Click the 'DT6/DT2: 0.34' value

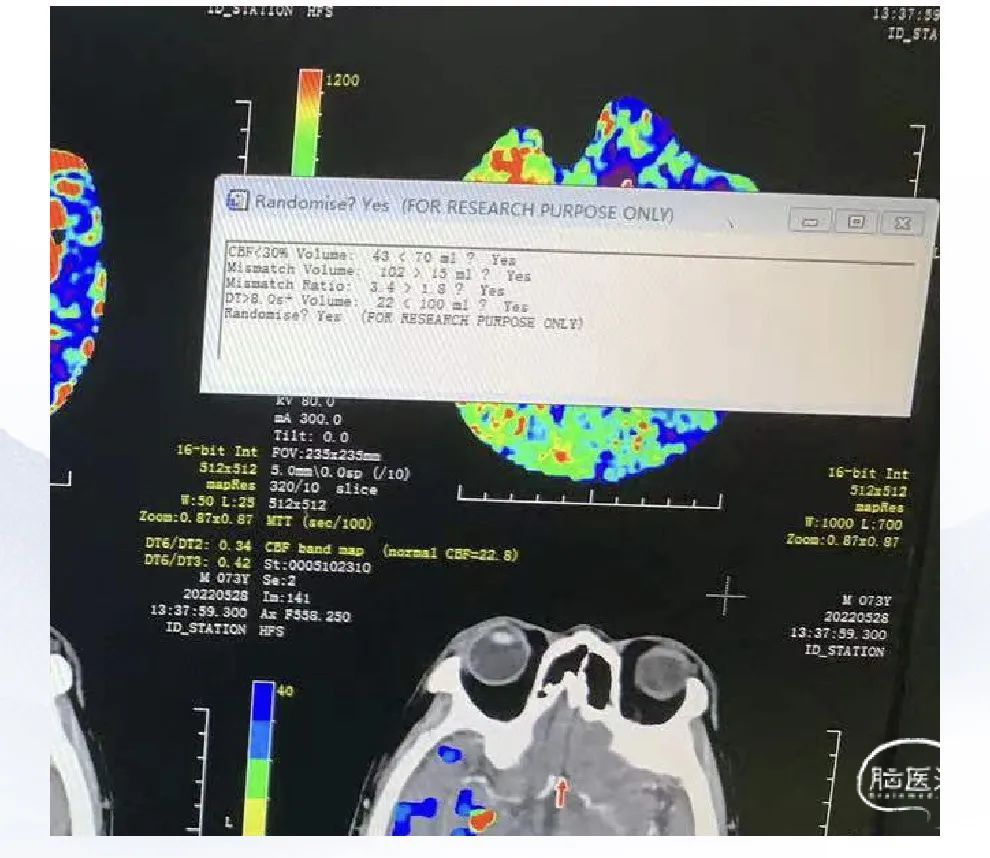pos(198,544)
